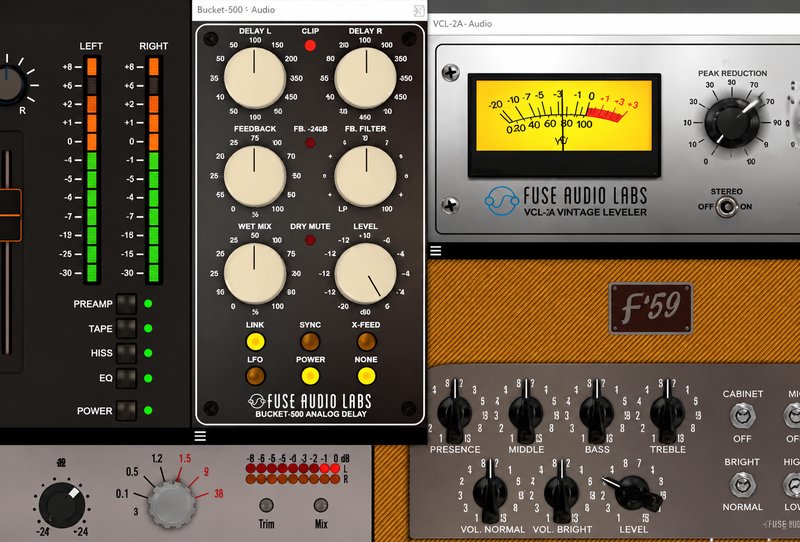Click the RIGHT level meter column
The height and width of the screenshot is (542, 800).
(x=153, y=169)
